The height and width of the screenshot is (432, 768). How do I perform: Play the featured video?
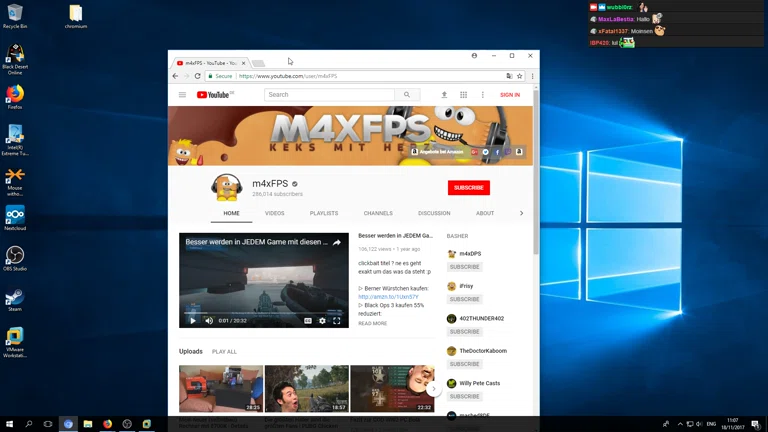click(x=193, y=321)
